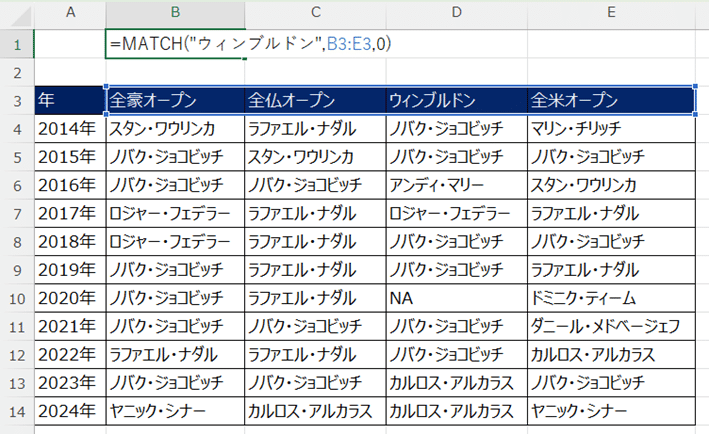Click the アンディ・マリー cell
Screen dimensions: 709x434
click(457, 185)
